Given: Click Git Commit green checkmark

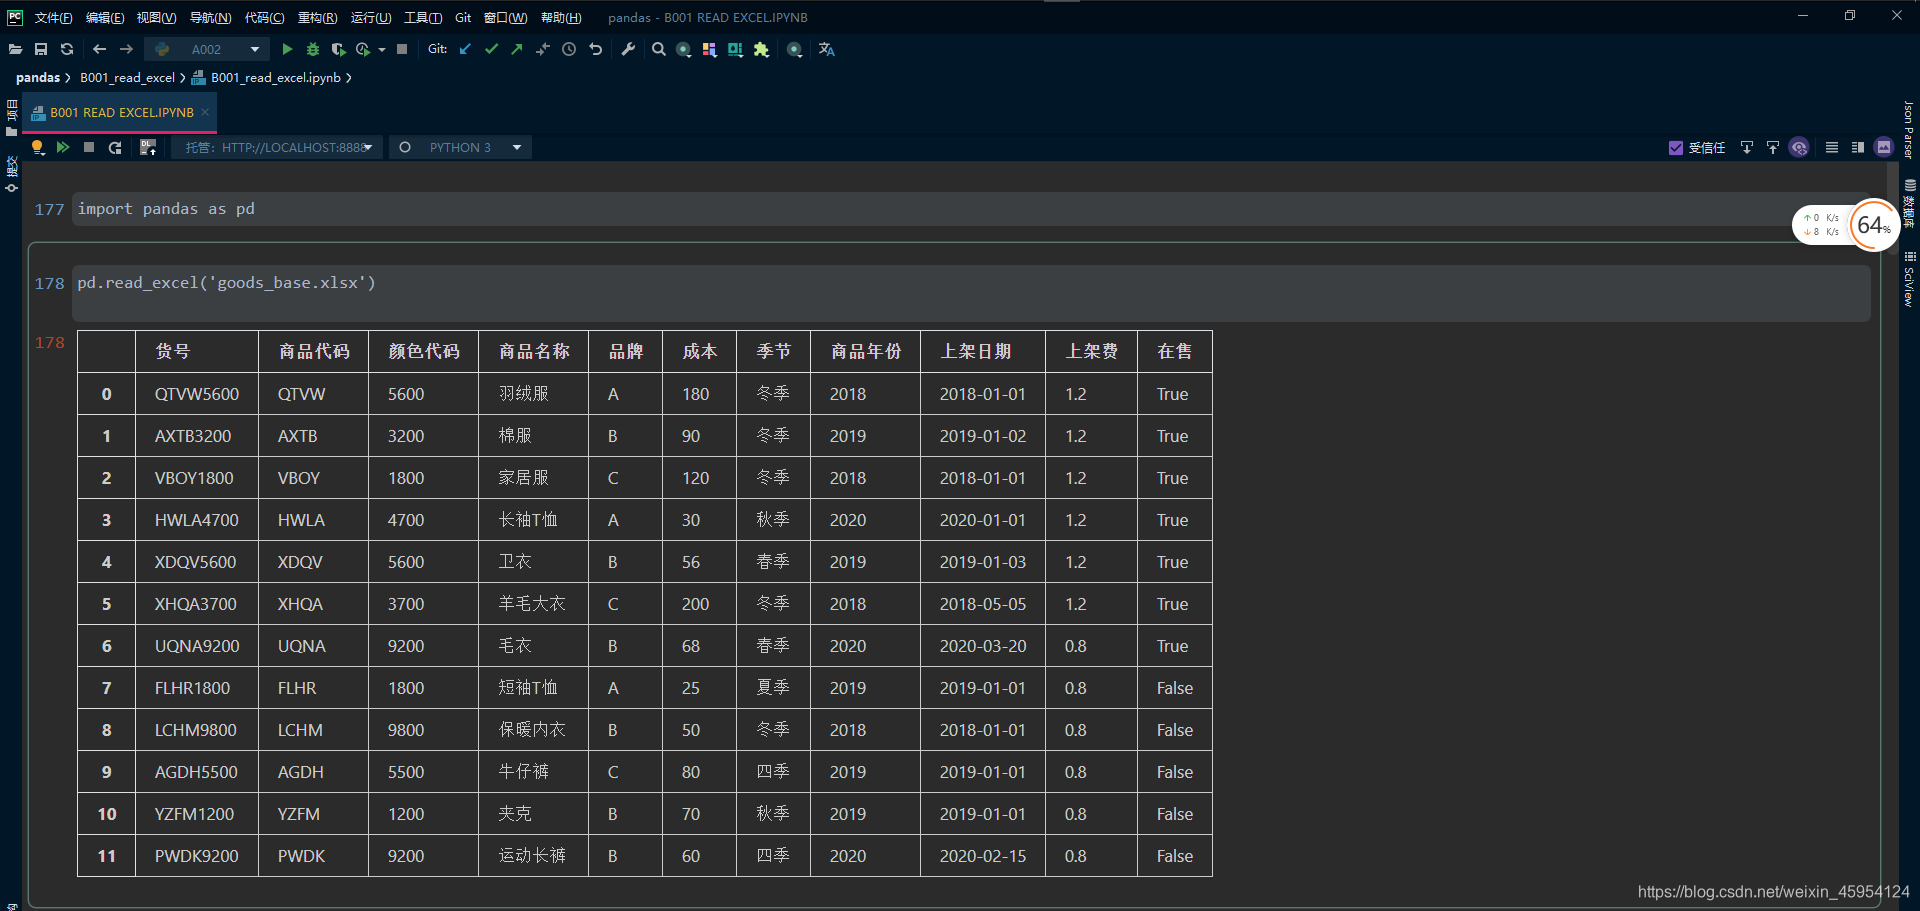Looking at the screenshot, I should click(491, 49).
